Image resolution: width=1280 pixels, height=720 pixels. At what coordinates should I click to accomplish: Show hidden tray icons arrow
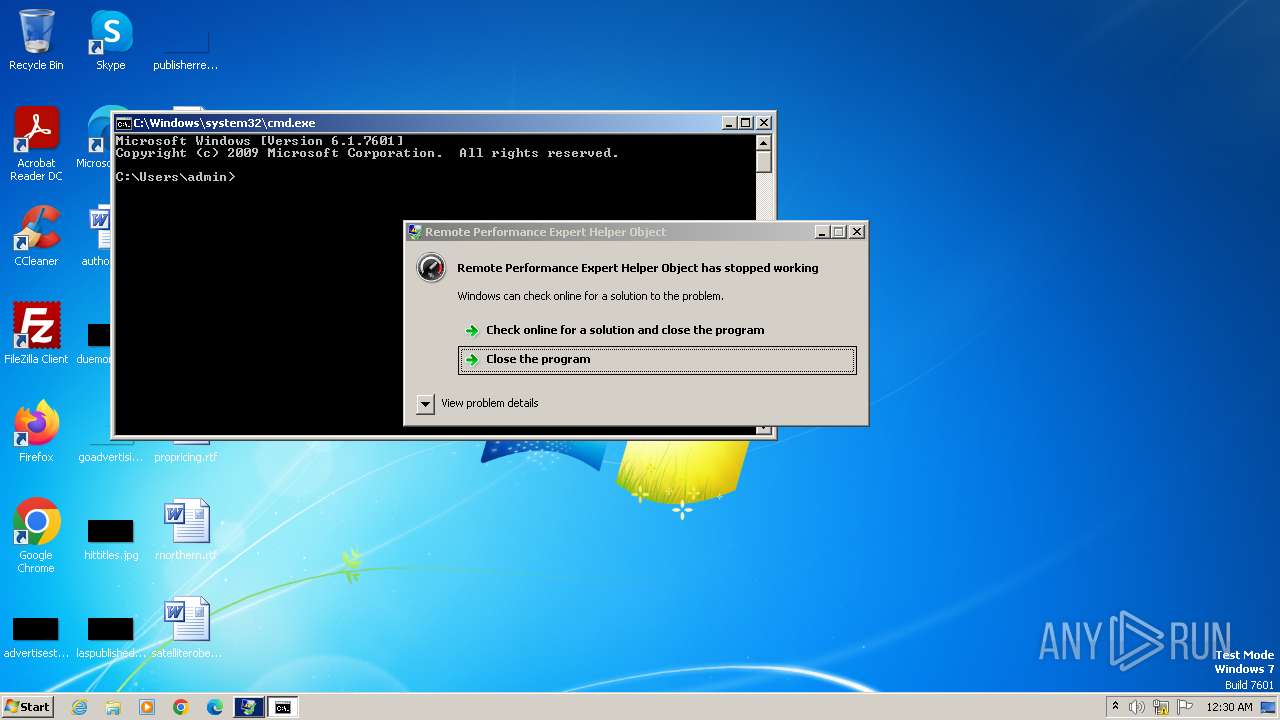pos(1115,706)
